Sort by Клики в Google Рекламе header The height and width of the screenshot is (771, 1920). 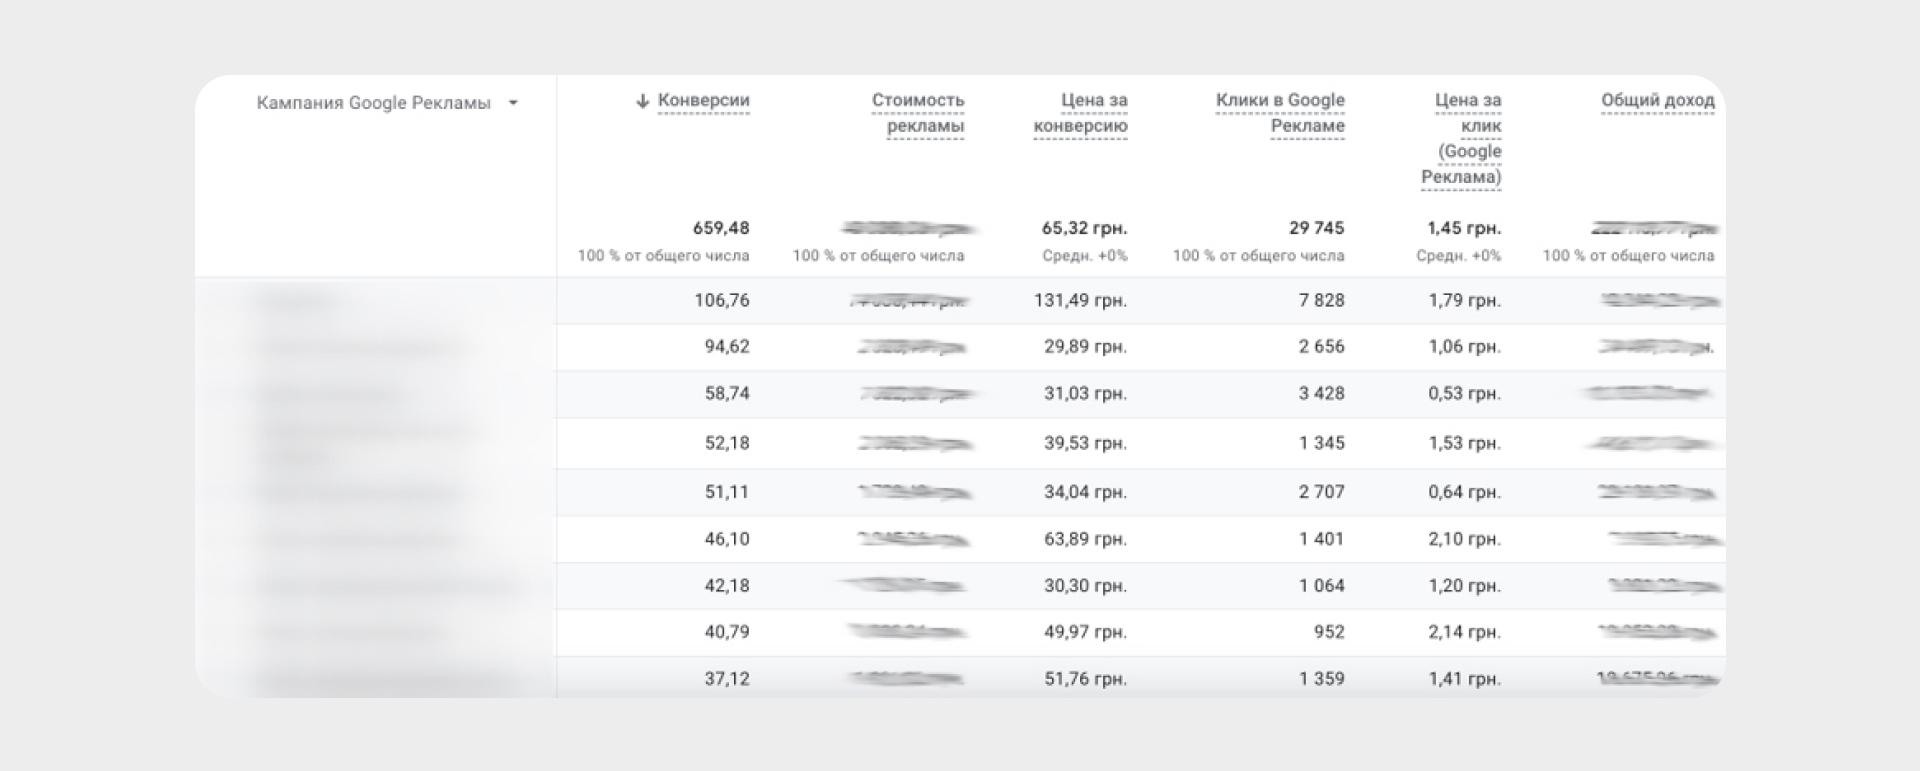[1280, 113]
